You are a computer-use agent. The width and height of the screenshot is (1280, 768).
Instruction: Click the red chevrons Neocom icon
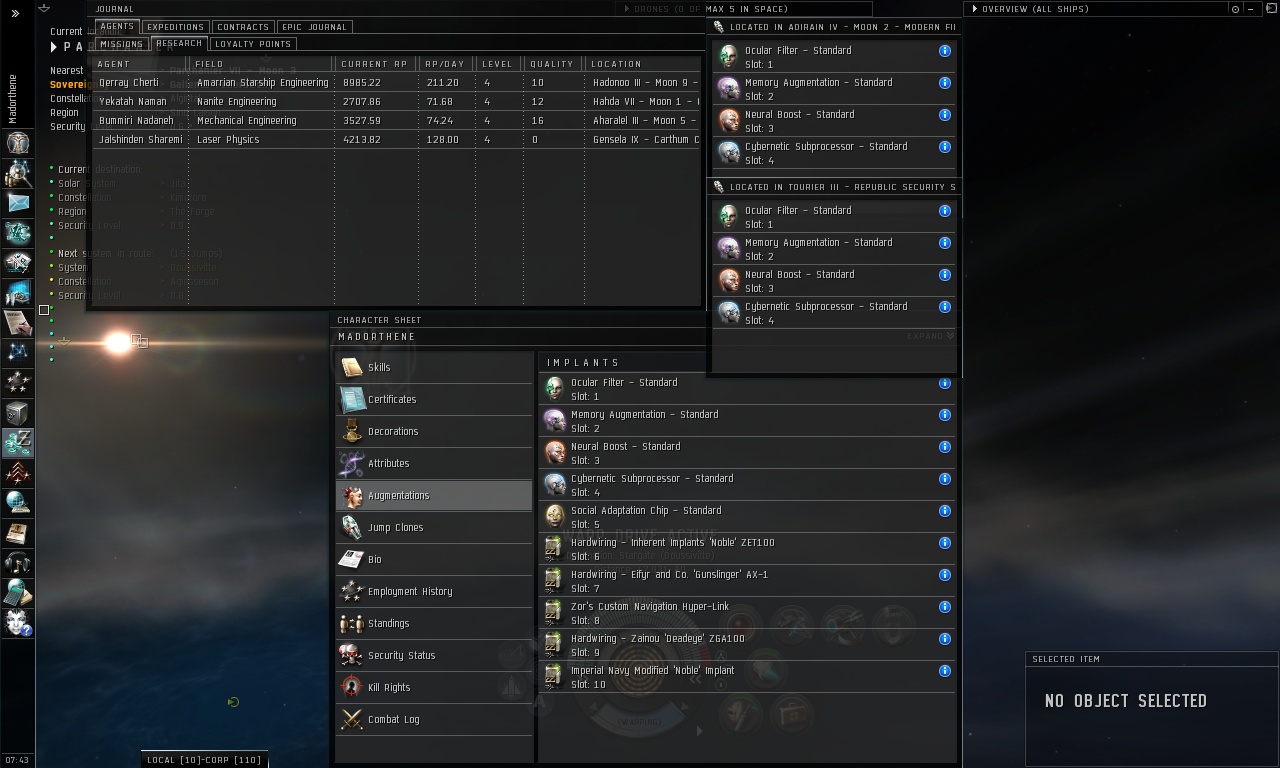[17, 473]
